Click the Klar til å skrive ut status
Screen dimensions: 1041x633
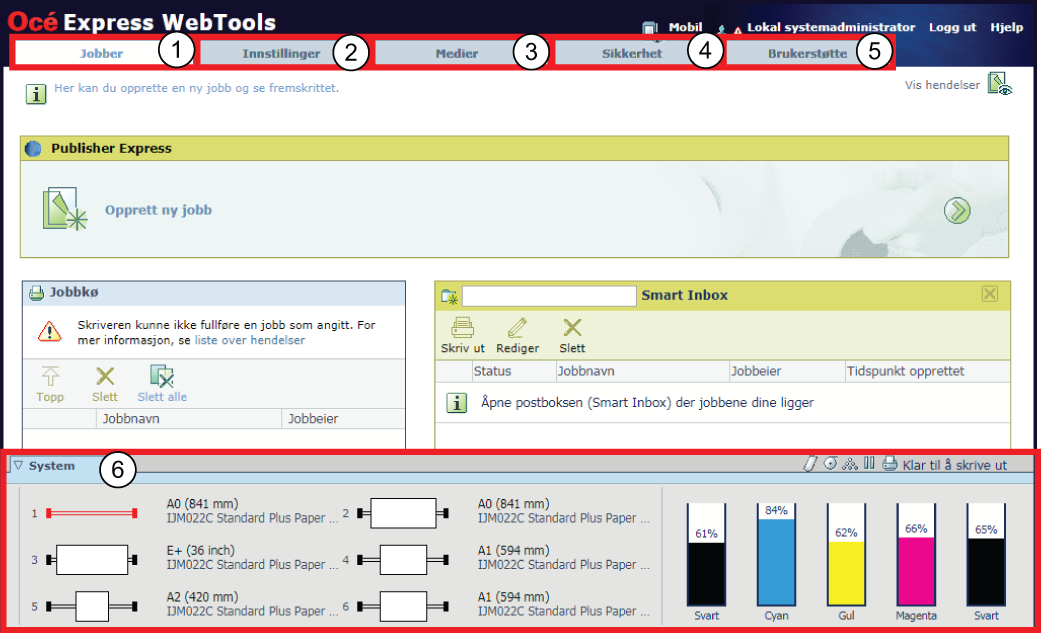pos(954,465)
